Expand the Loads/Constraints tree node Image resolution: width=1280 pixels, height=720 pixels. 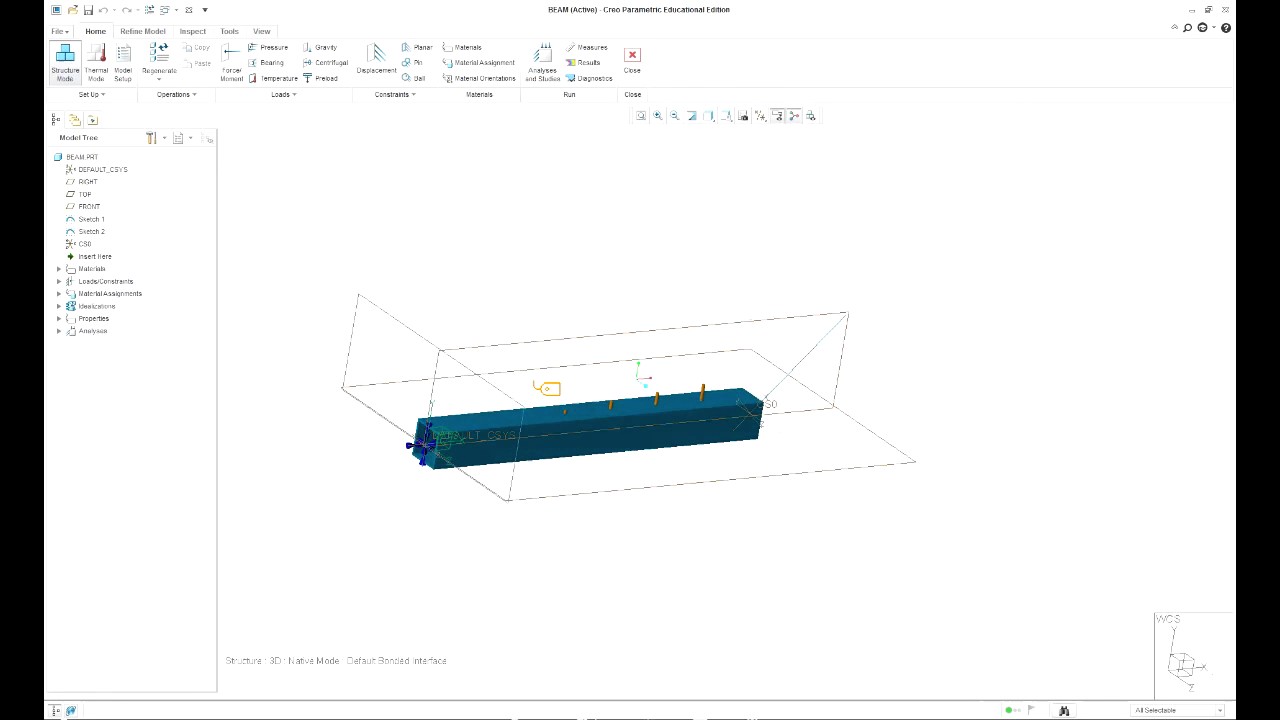click(59, 281)
